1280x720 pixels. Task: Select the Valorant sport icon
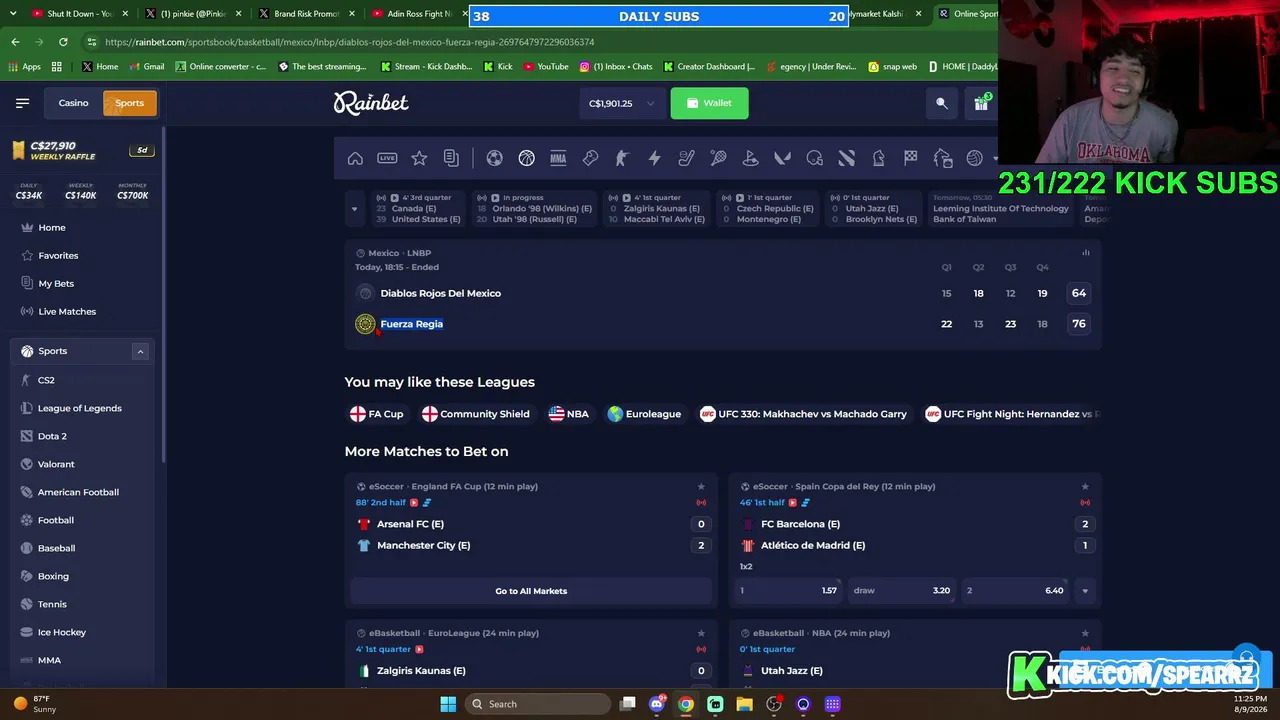782,158
